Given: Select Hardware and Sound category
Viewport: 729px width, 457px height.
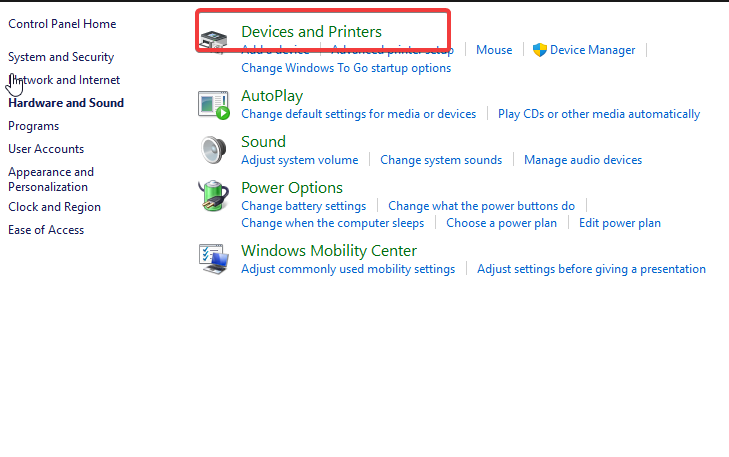Looking at the screenshot, I should [66, 103].
